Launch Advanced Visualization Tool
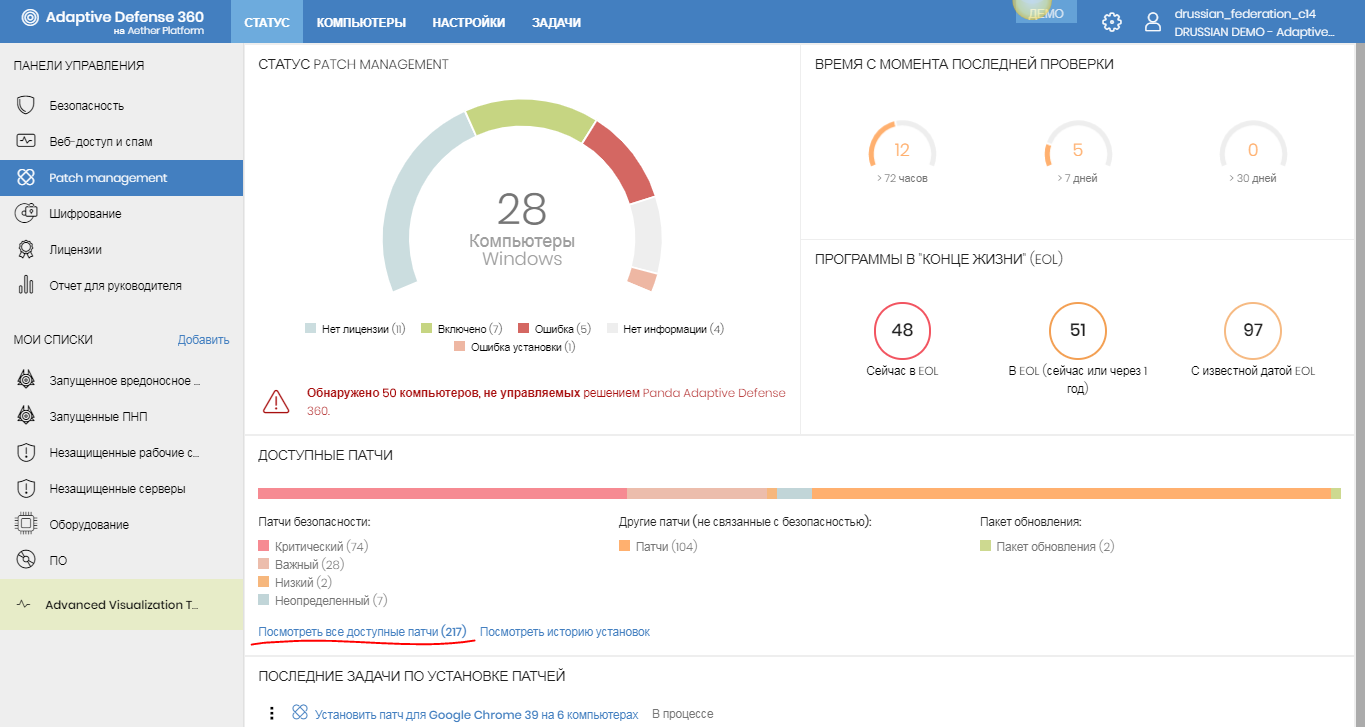1365x727 pixels. click(x=121, y=605)
